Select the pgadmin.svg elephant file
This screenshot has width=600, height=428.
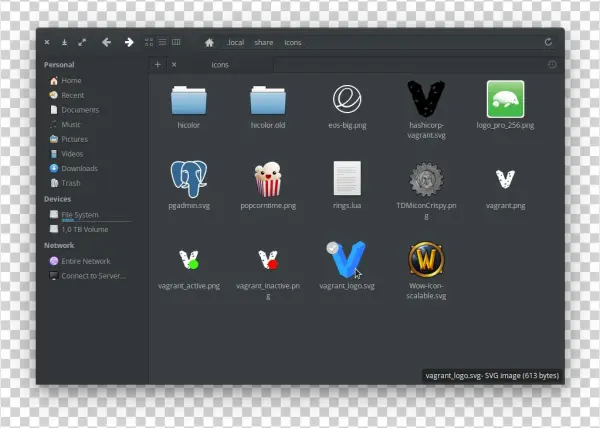coord(189,180)
